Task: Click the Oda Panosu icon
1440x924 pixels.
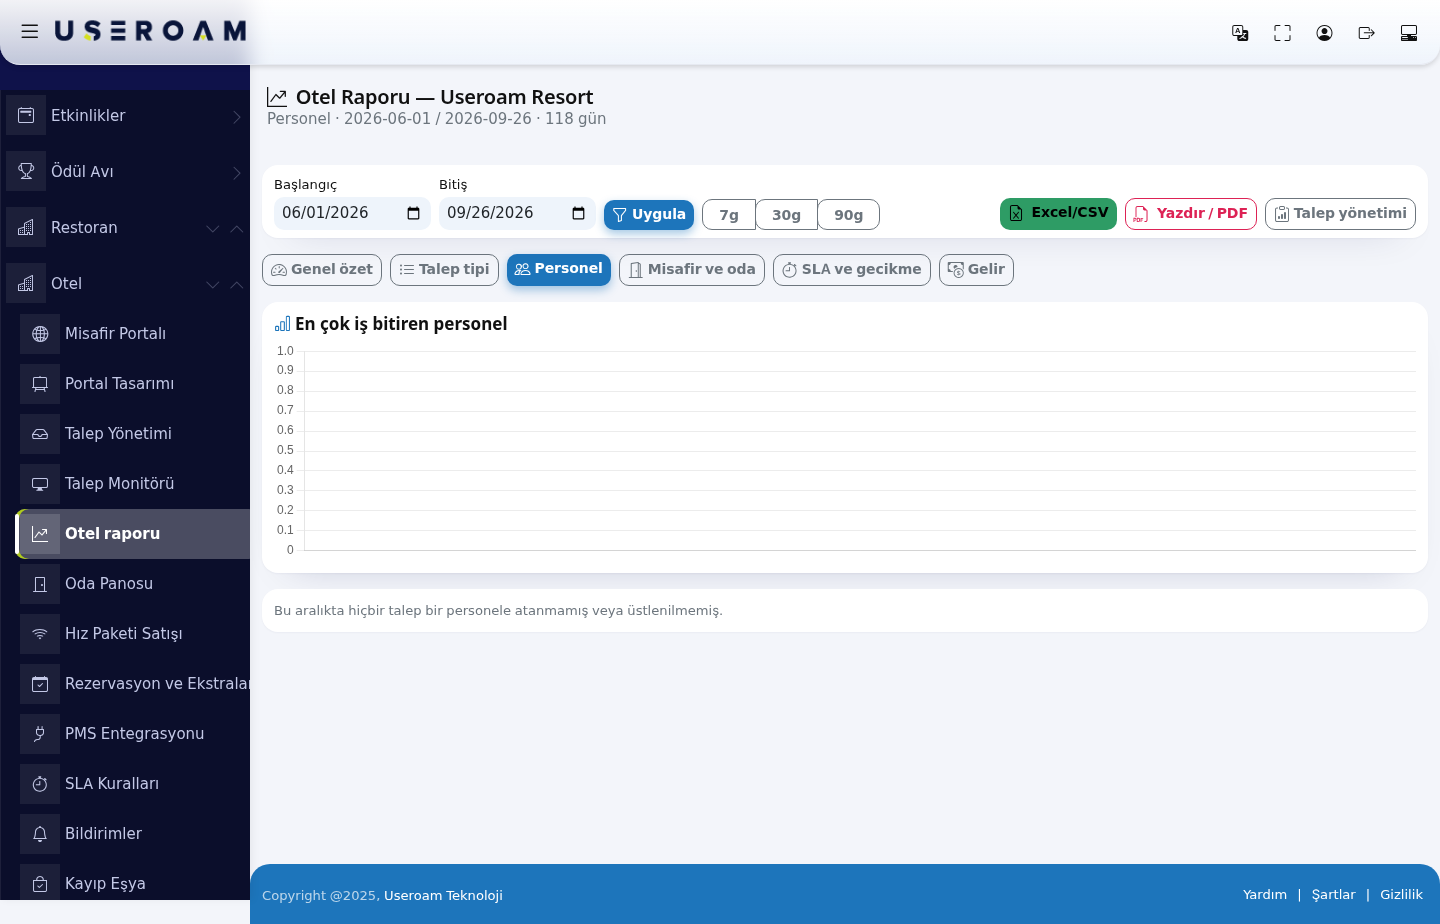Action: pyautogui.click(x=40, y=584)
